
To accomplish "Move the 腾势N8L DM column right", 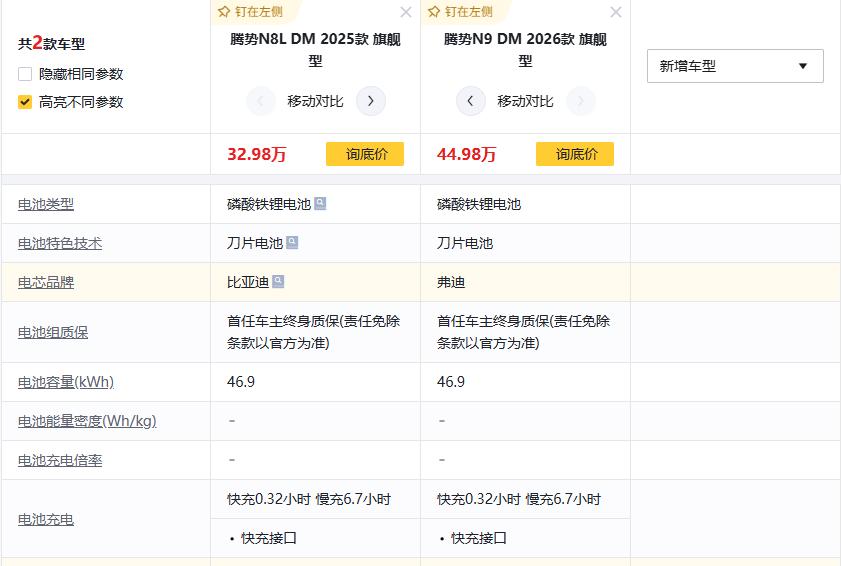I will tap(371, 101).
